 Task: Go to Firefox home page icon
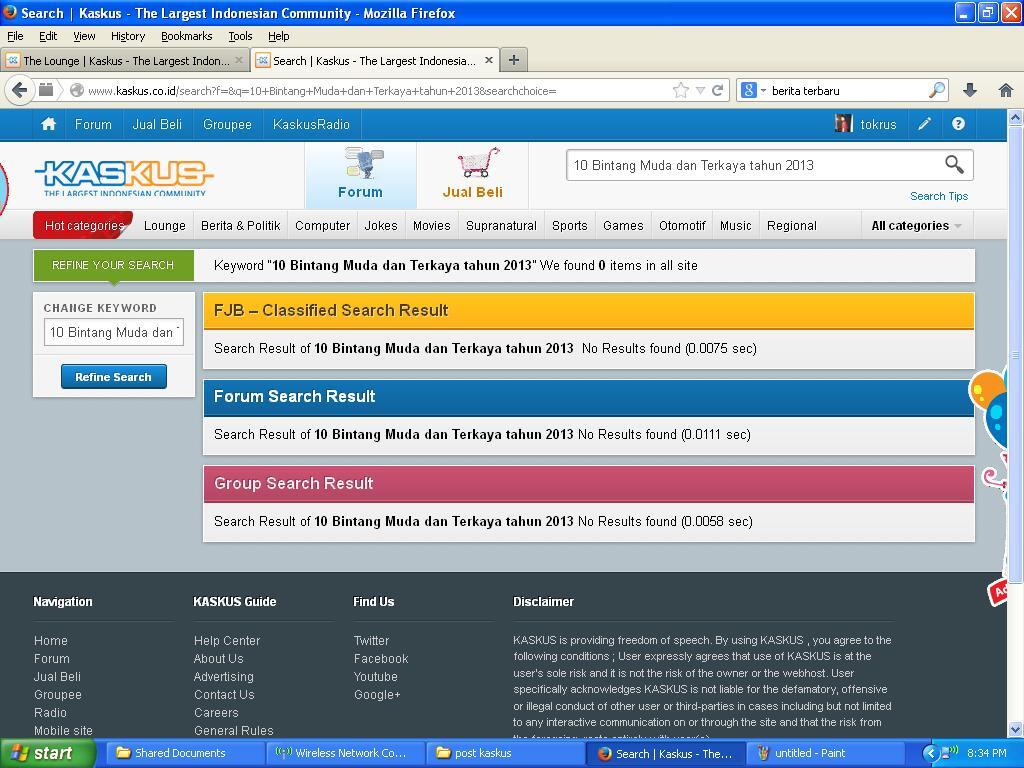point(1006,90)
